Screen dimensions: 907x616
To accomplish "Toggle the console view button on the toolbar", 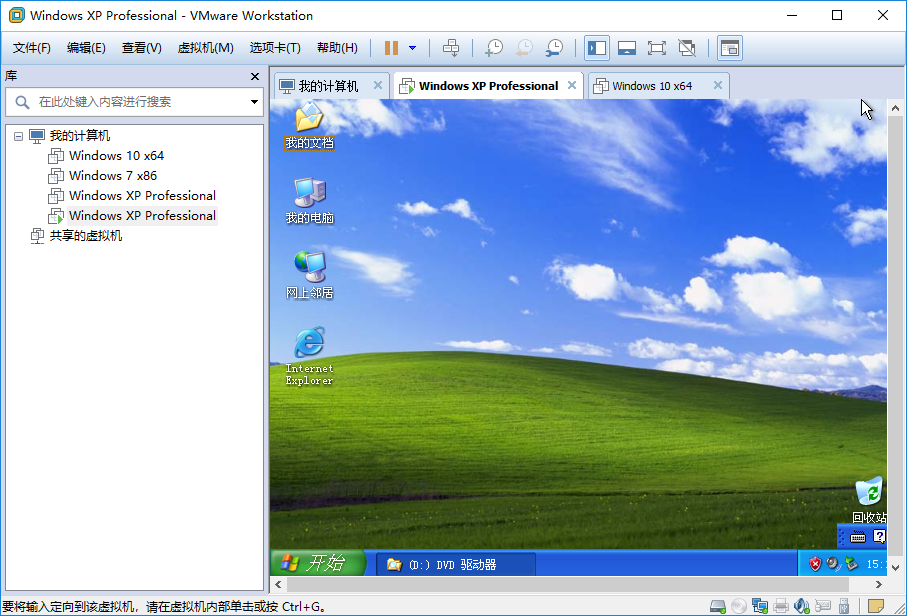I will [x=728, y=47].
